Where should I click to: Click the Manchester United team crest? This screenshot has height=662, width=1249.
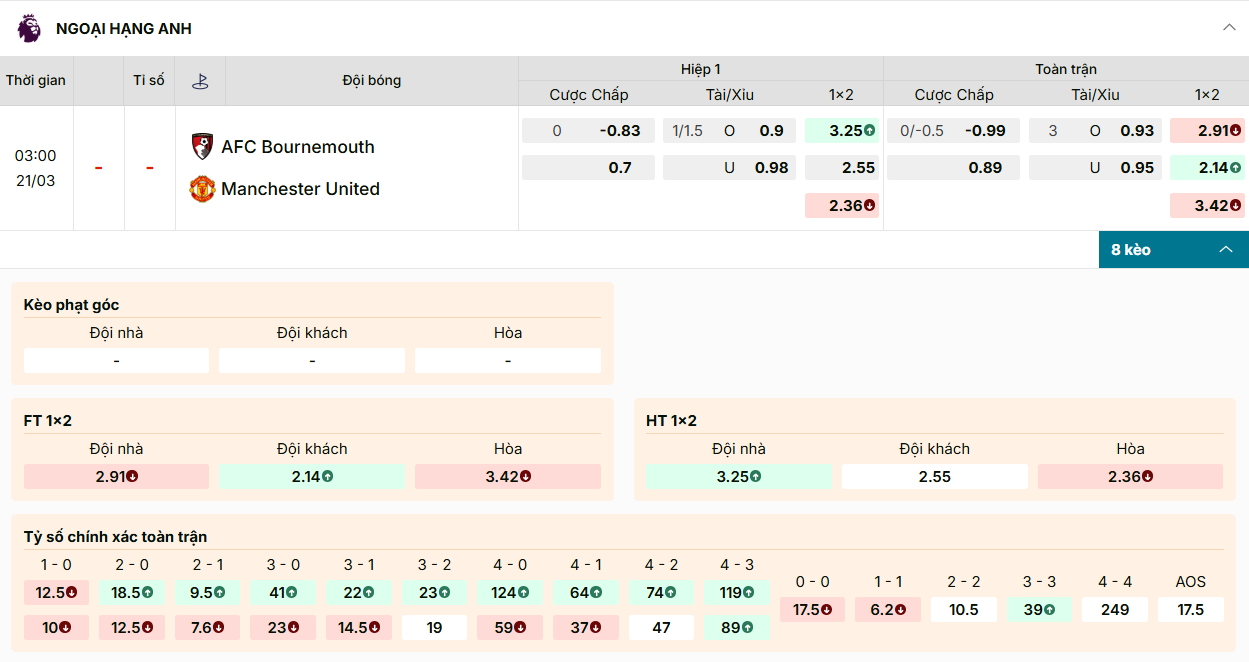(202, 189)
